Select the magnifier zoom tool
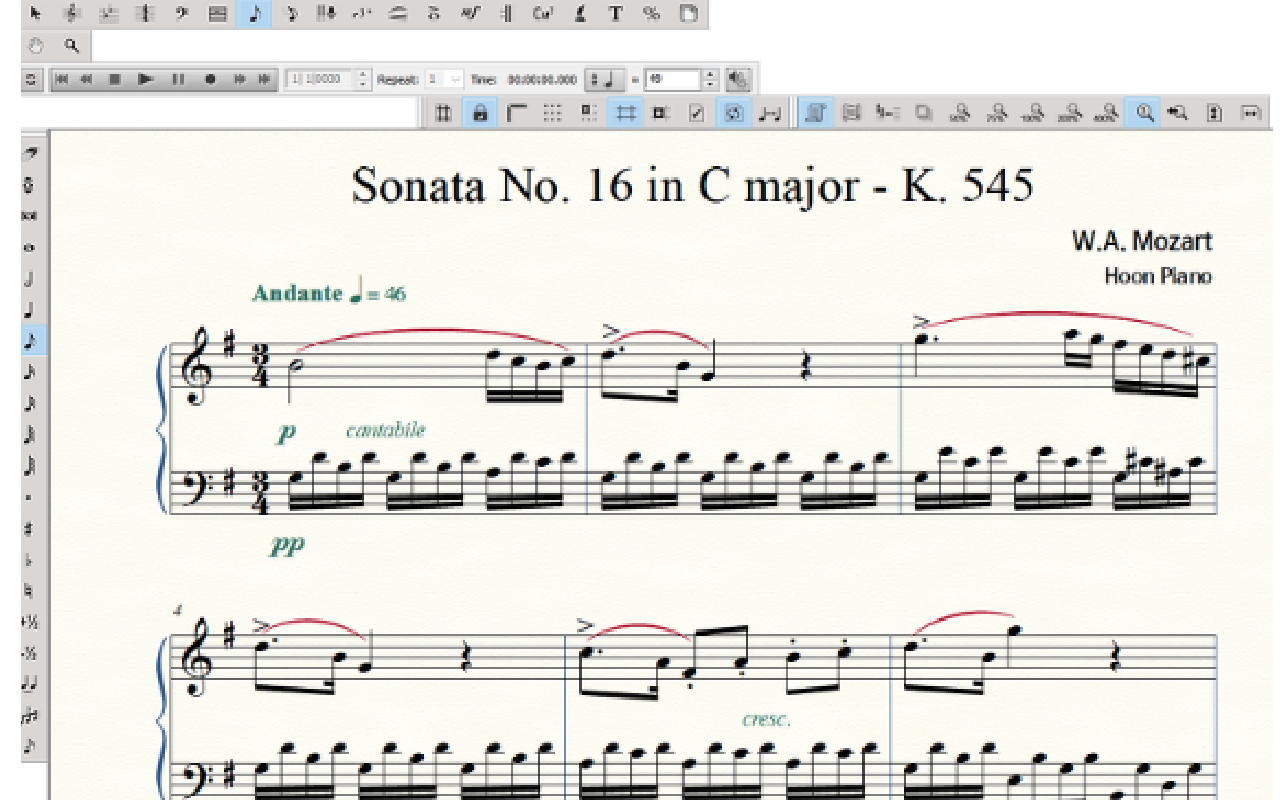This screenshot has height=800, width=1280. click(x=71, y=46)
